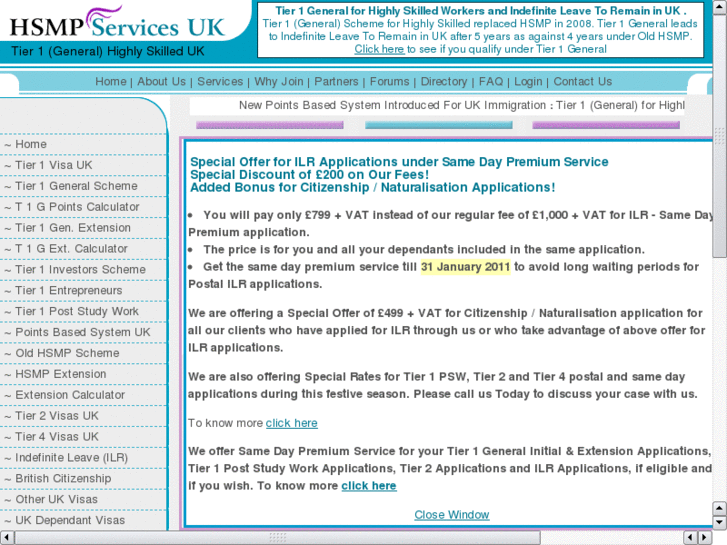
Task: Open Tier 4 Visas UK link
Action: [57, 436]
